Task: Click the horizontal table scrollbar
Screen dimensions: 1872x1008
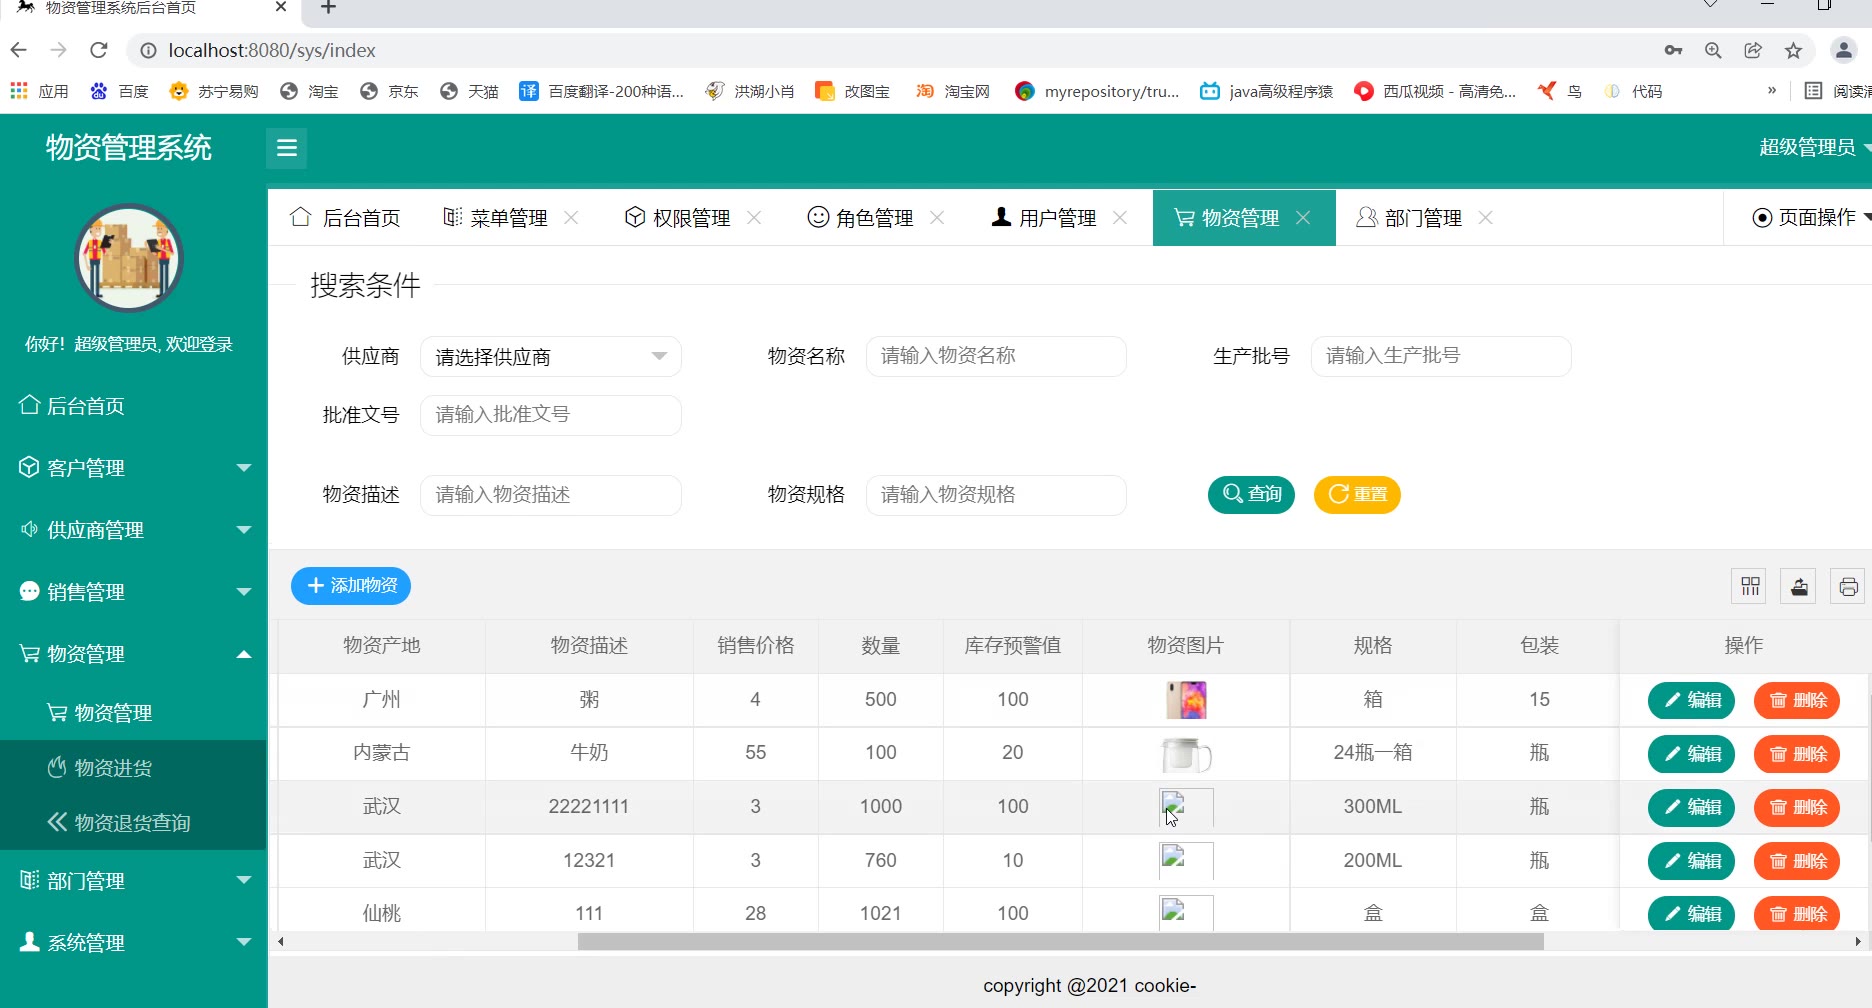Action: tap(1060, 942)
